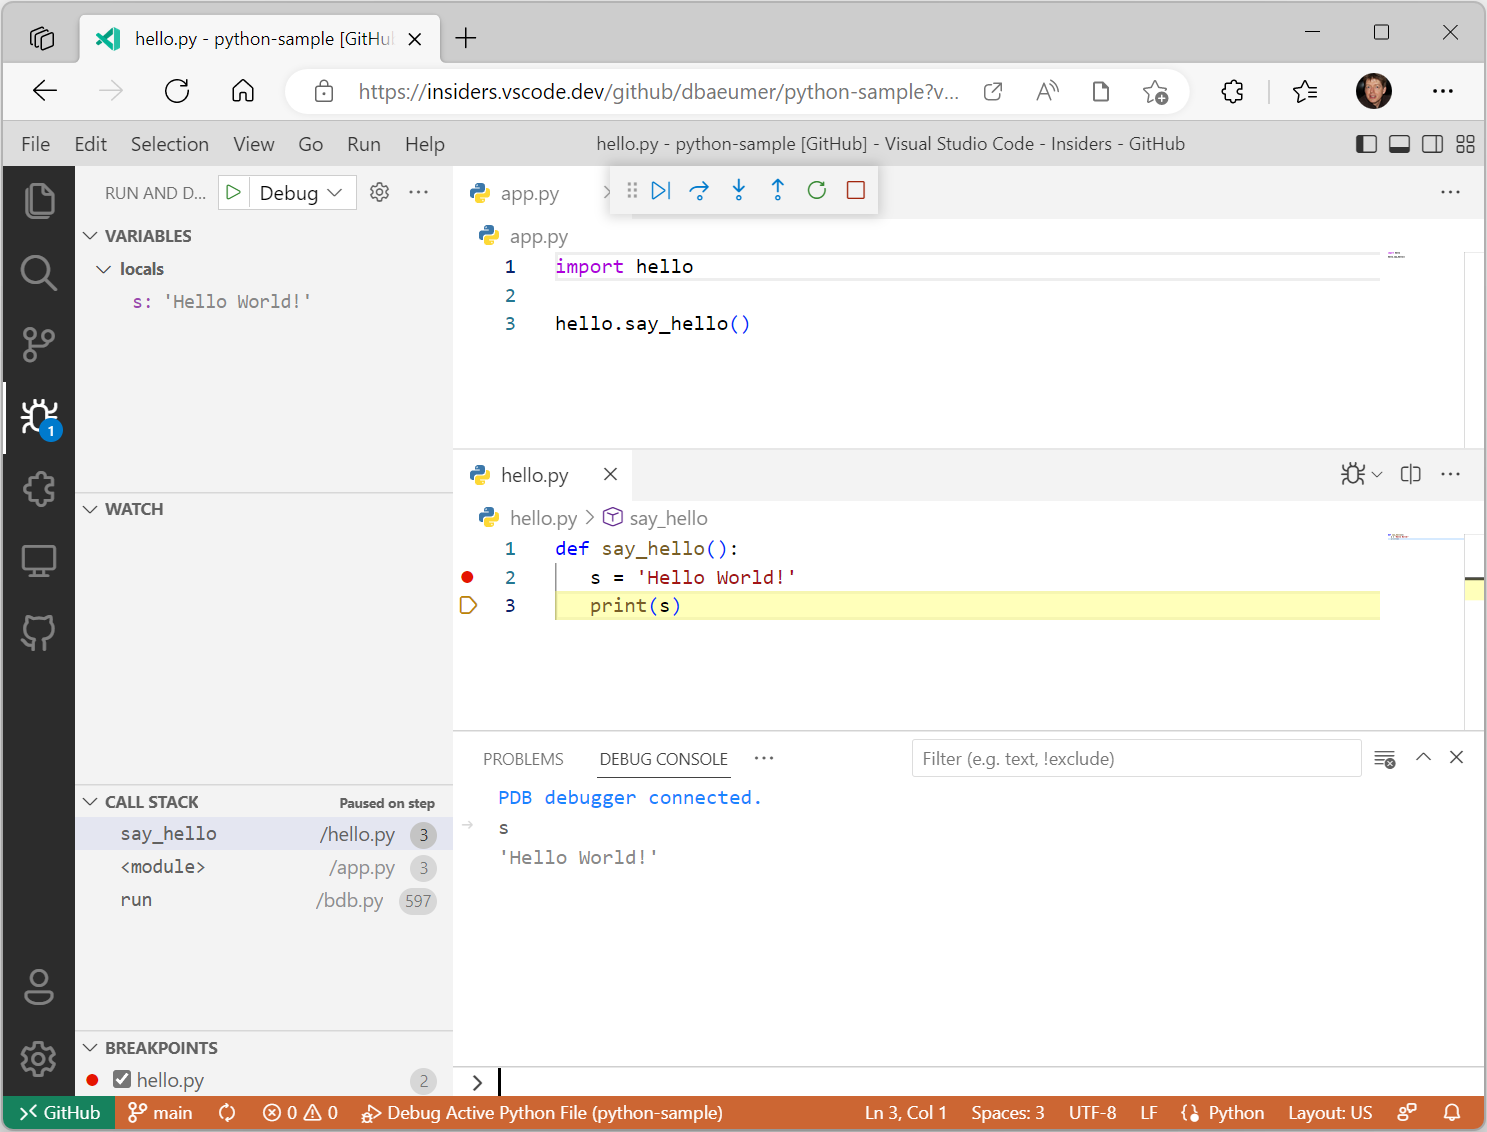
Task: Click the Step Into icon in debug toolbar
Action: (738, 190)
